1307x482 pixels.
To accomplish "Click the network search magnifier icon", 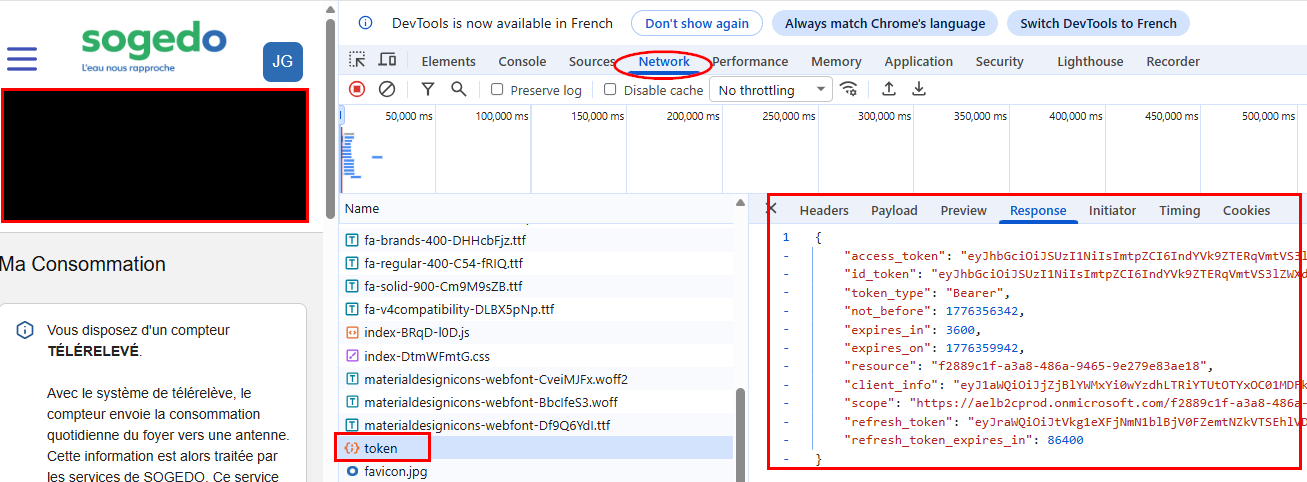I will tap(459, 89).
